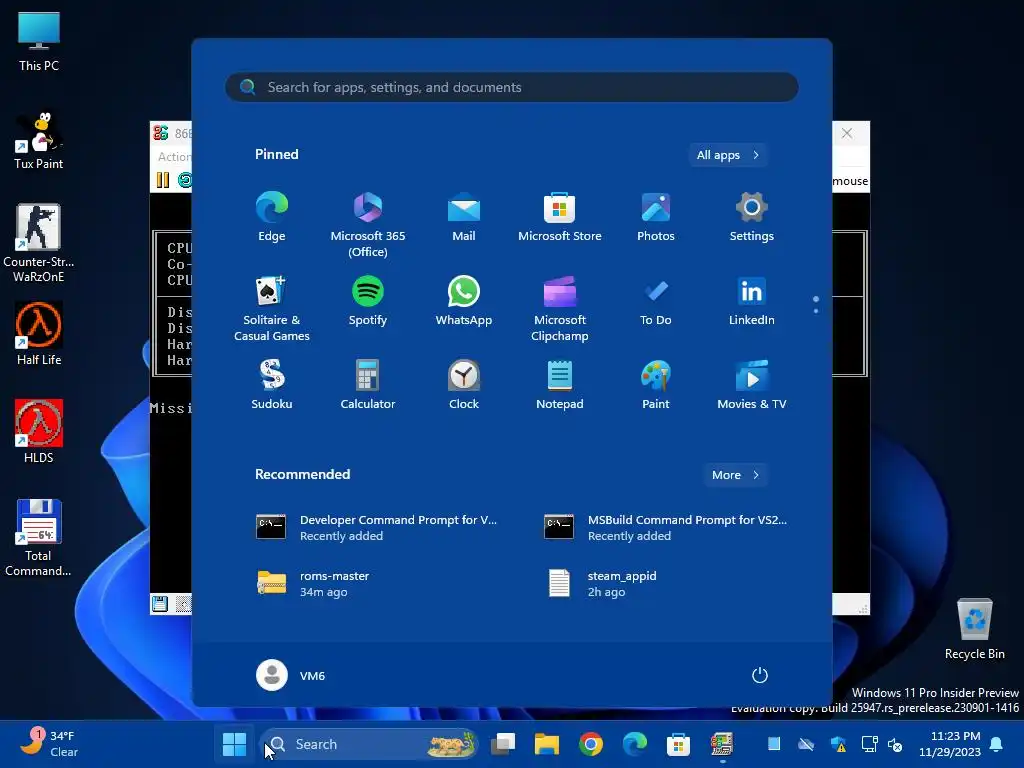Viewport: 1024px width, 768px height.
Task: Open VM6 user account menu
Action: click(291, 675)
